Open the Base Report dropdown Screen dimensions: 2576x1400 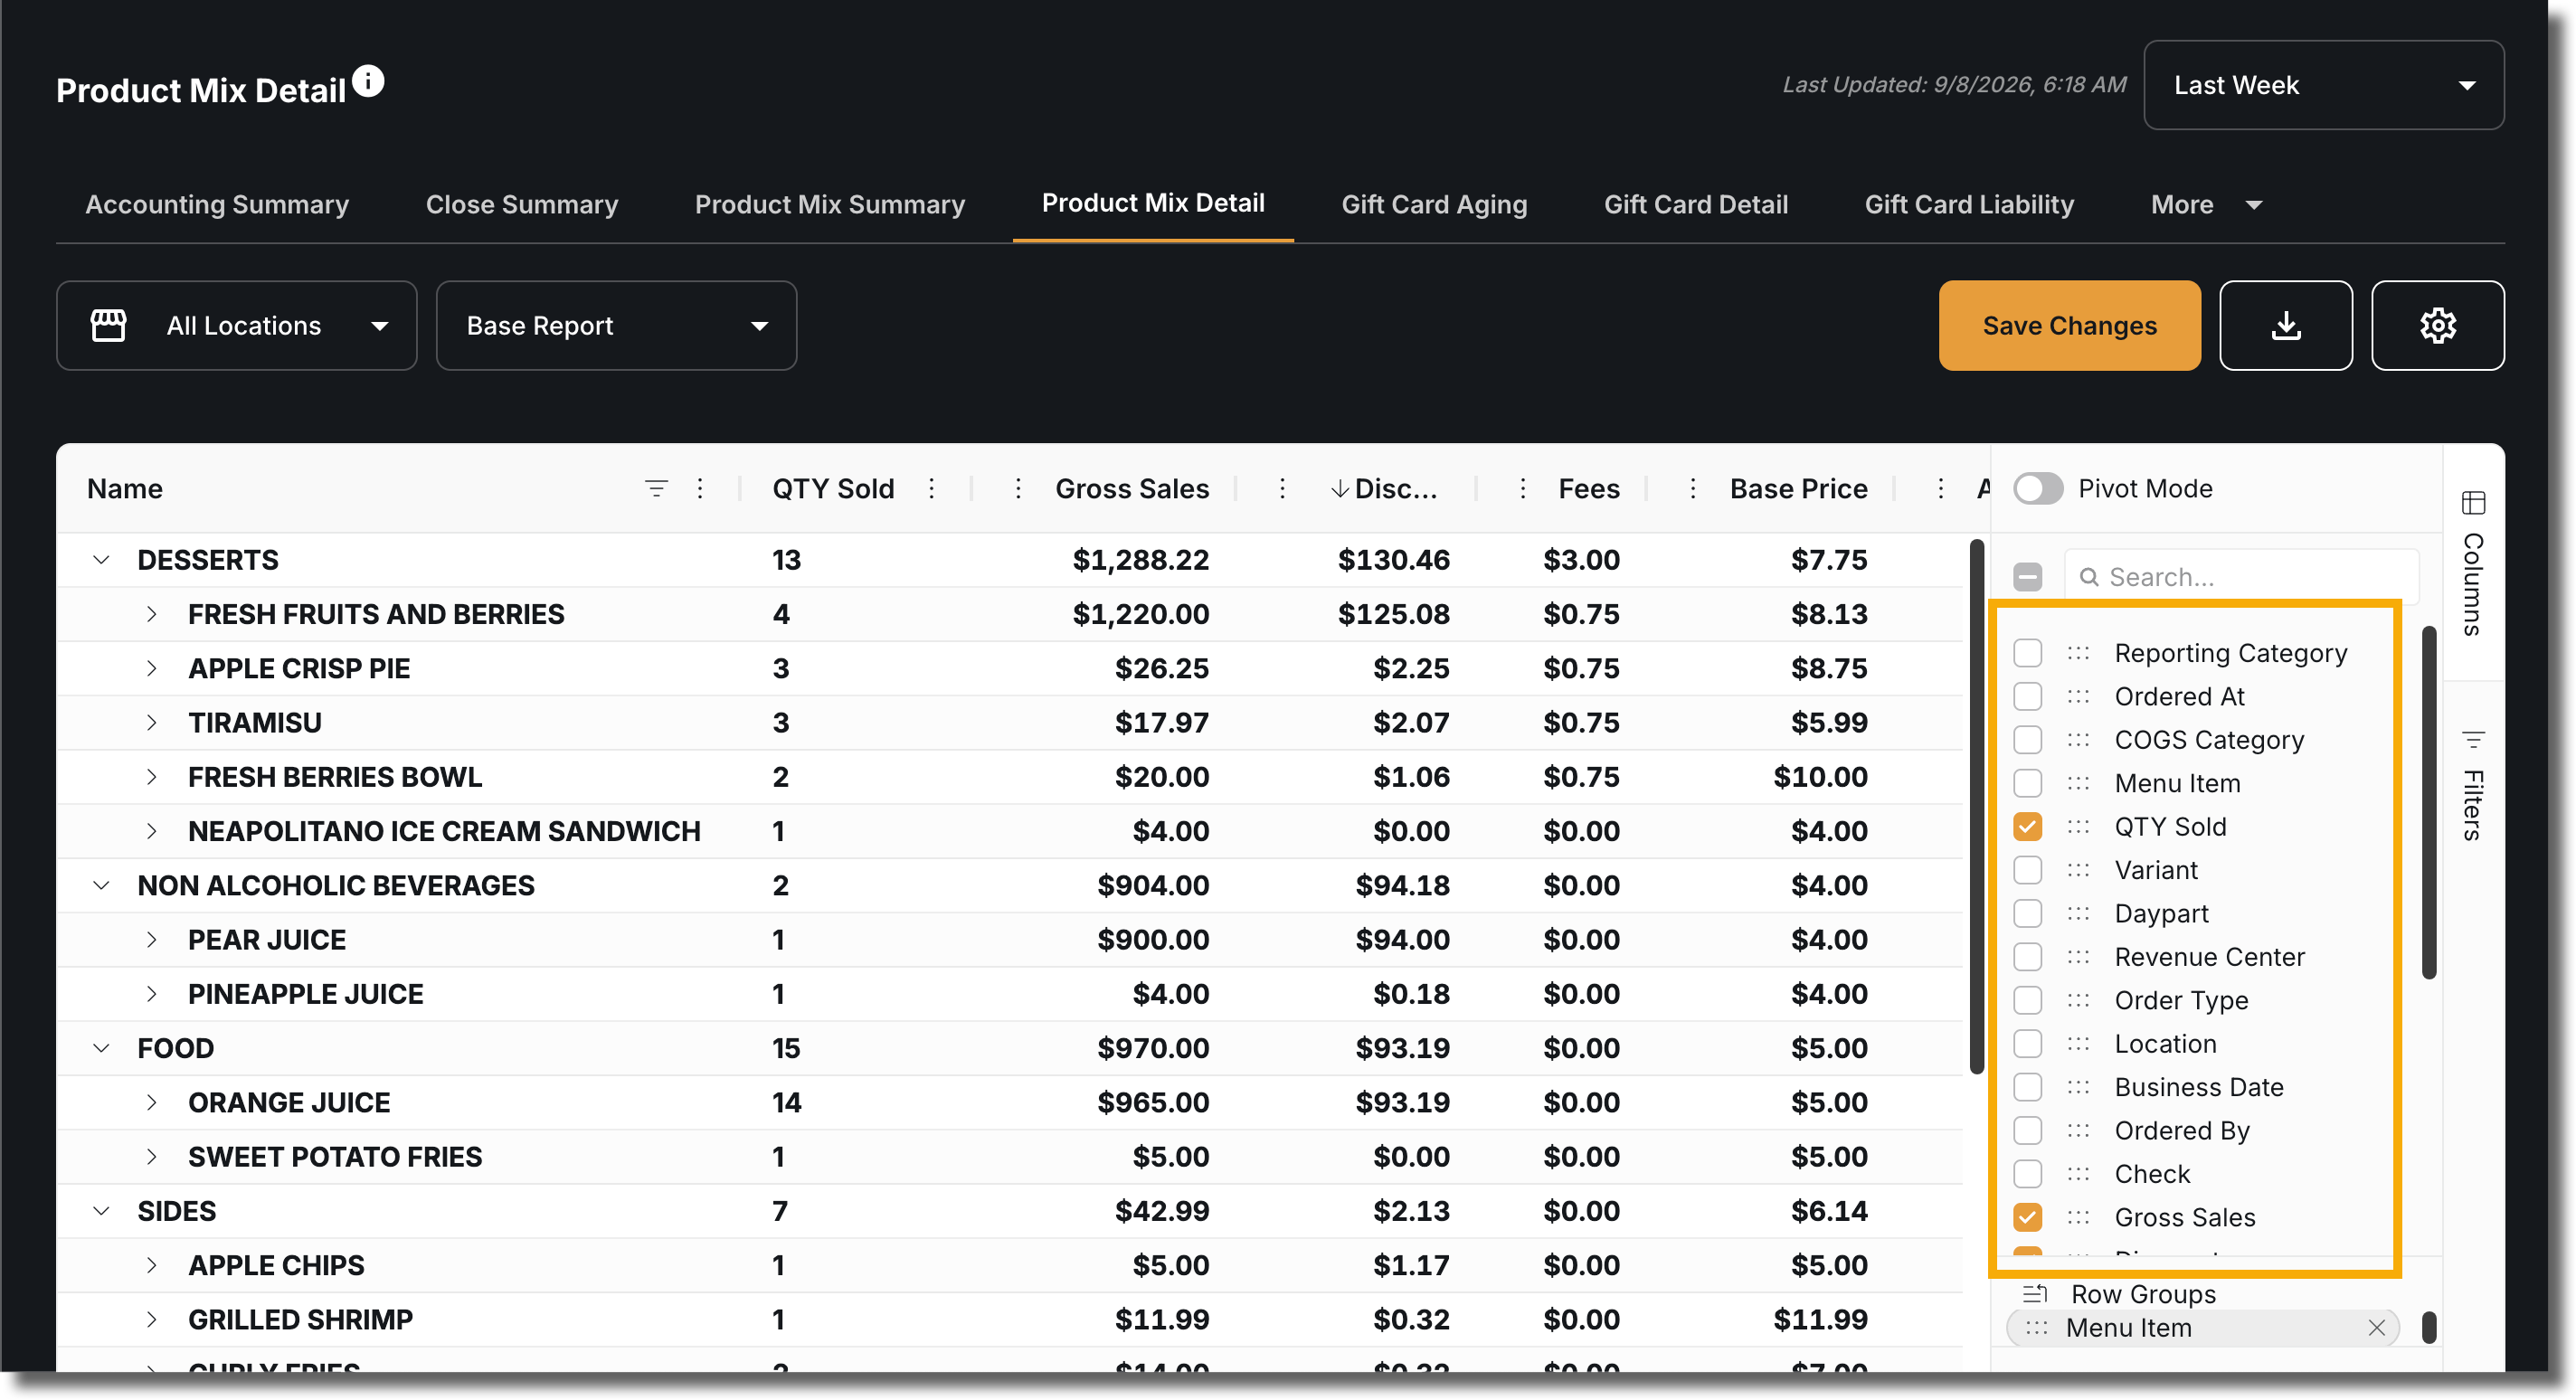click(616, 325)
